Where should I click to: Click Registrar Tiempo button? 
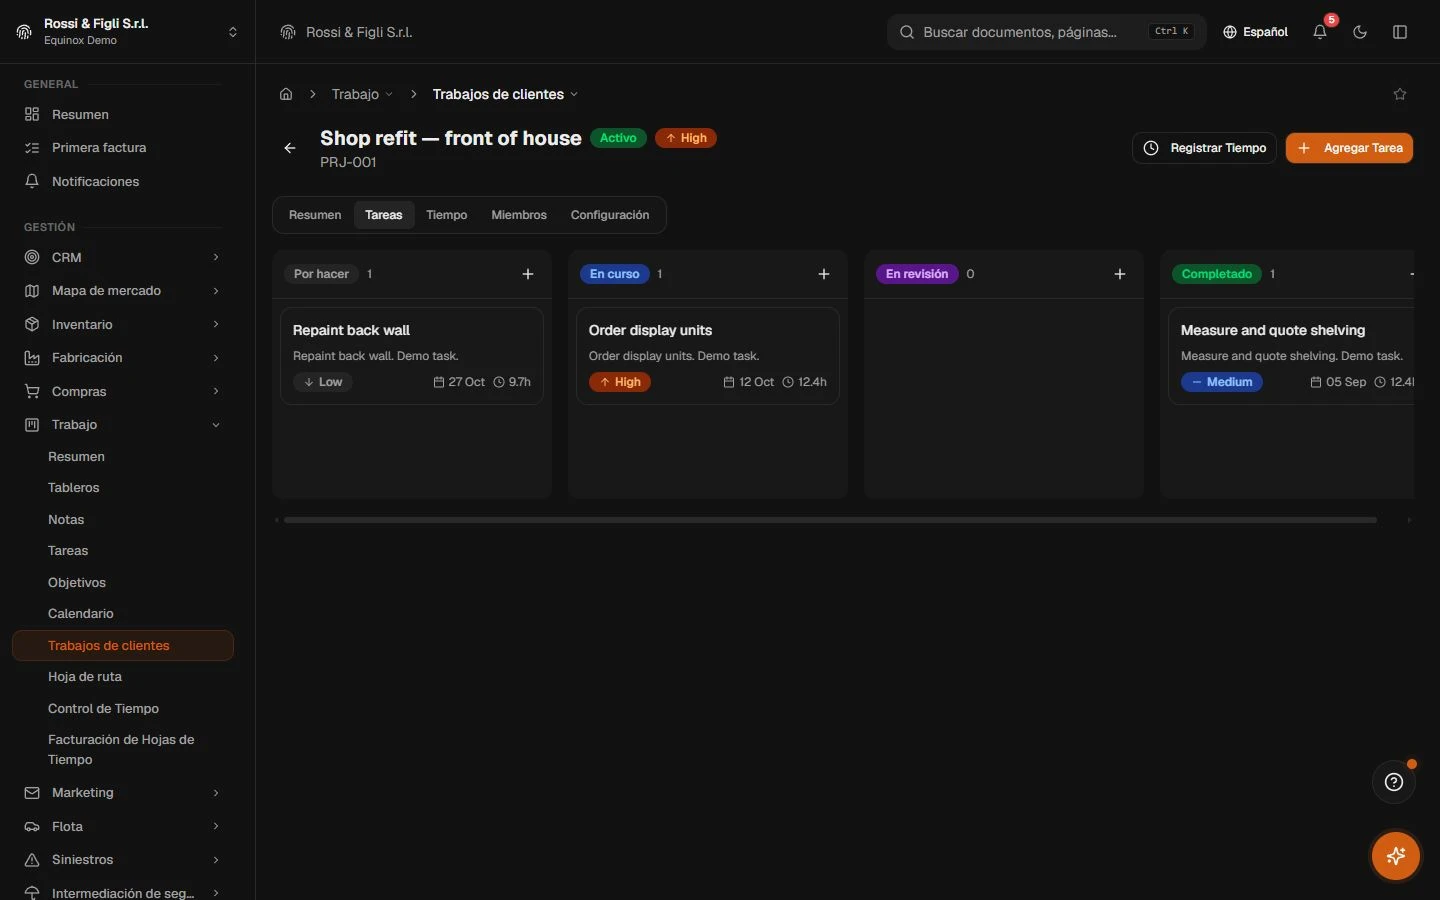(1204, 148)
